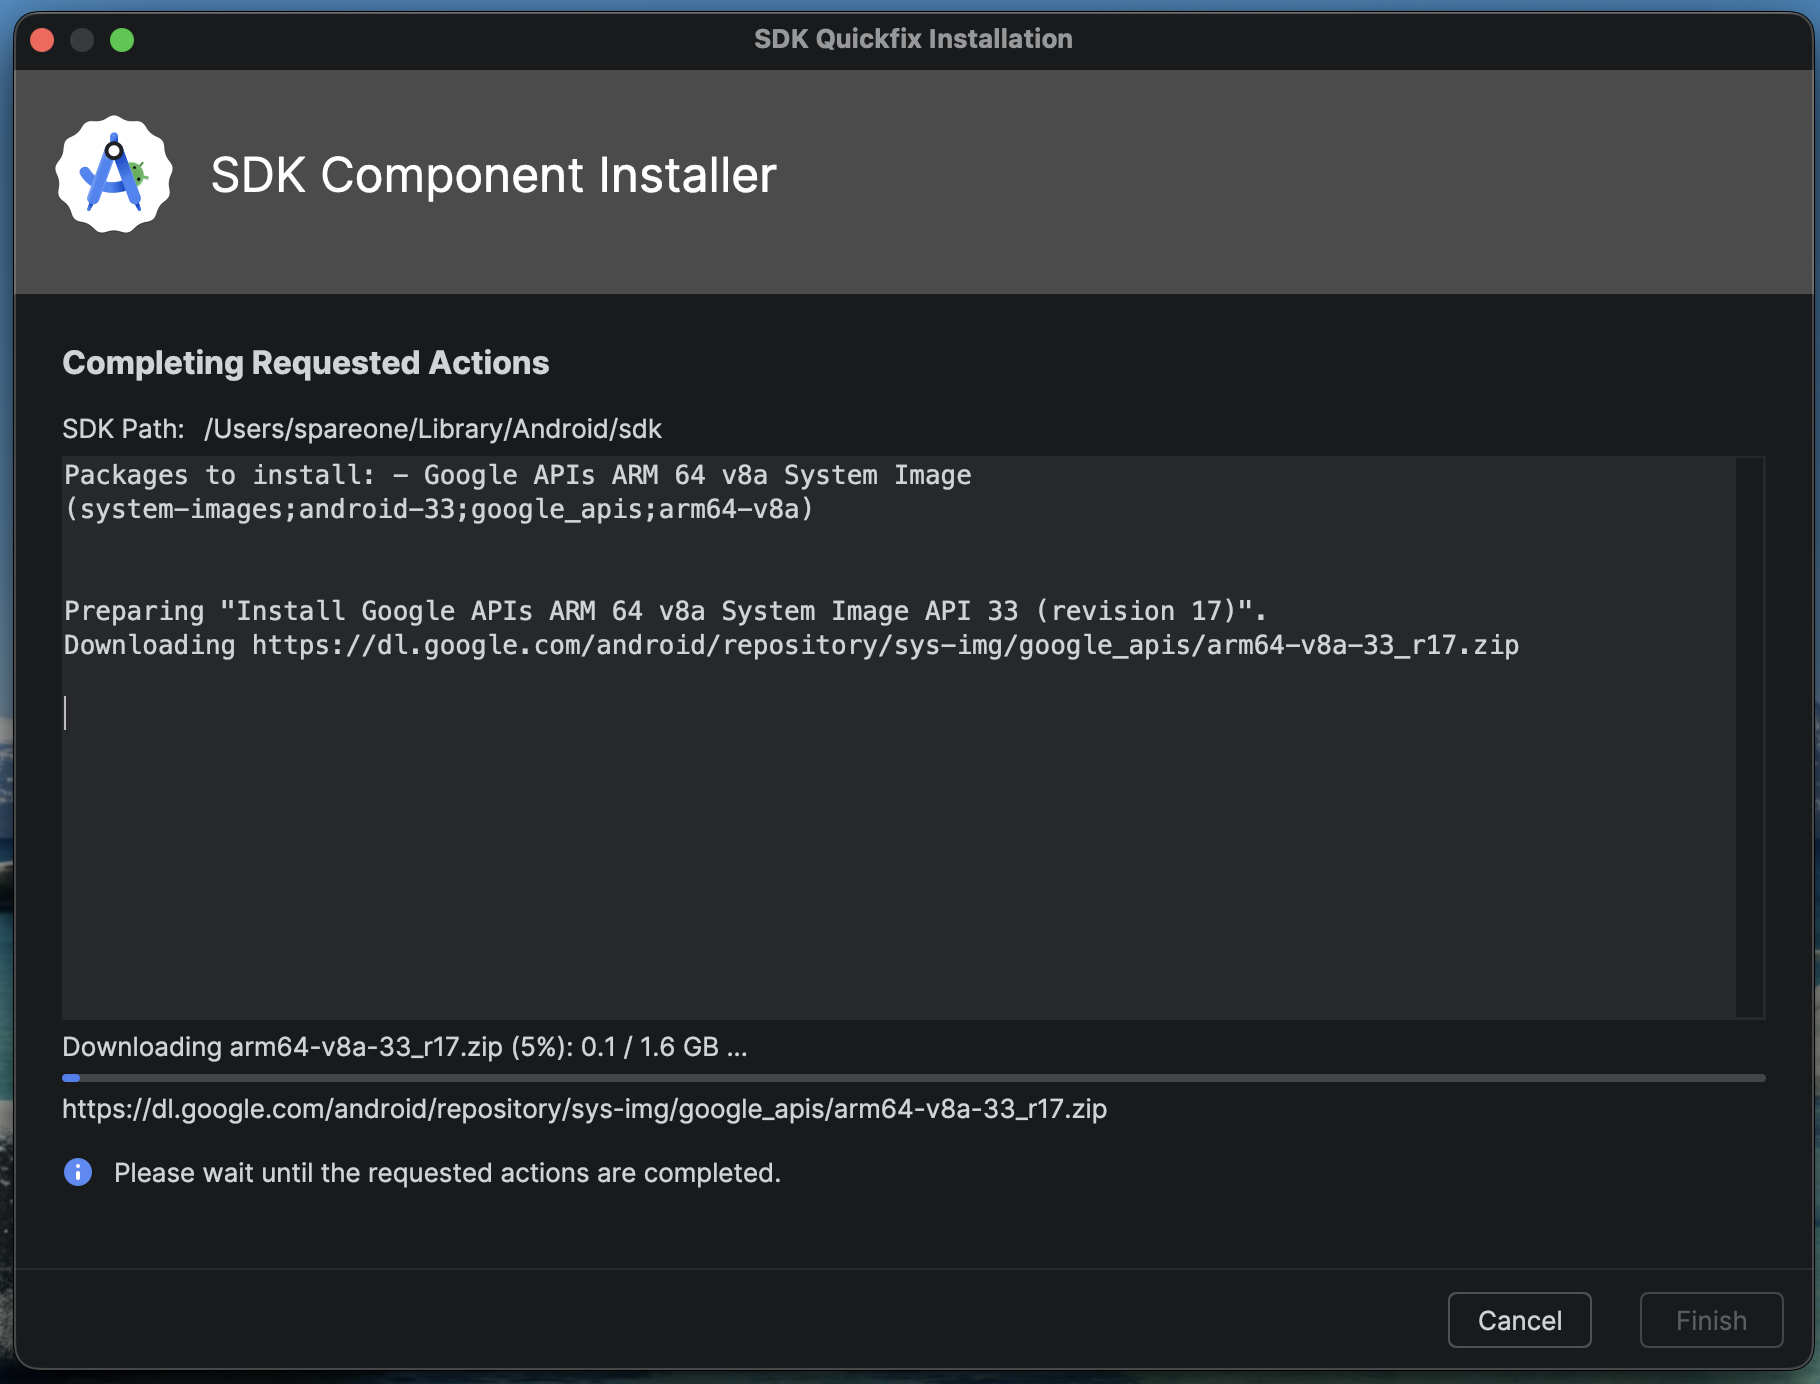Click the text cursor in log area
Screen dimensions: 1820x1384
[x=65, y=713]
